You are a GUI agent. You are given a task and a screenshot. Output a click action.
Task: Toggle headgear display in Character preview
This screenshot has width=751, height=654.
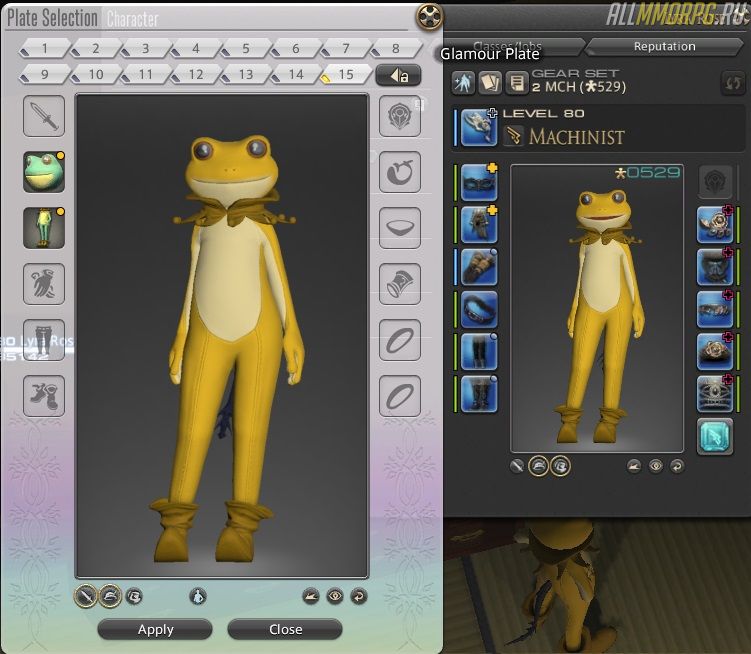coord(538,466)
